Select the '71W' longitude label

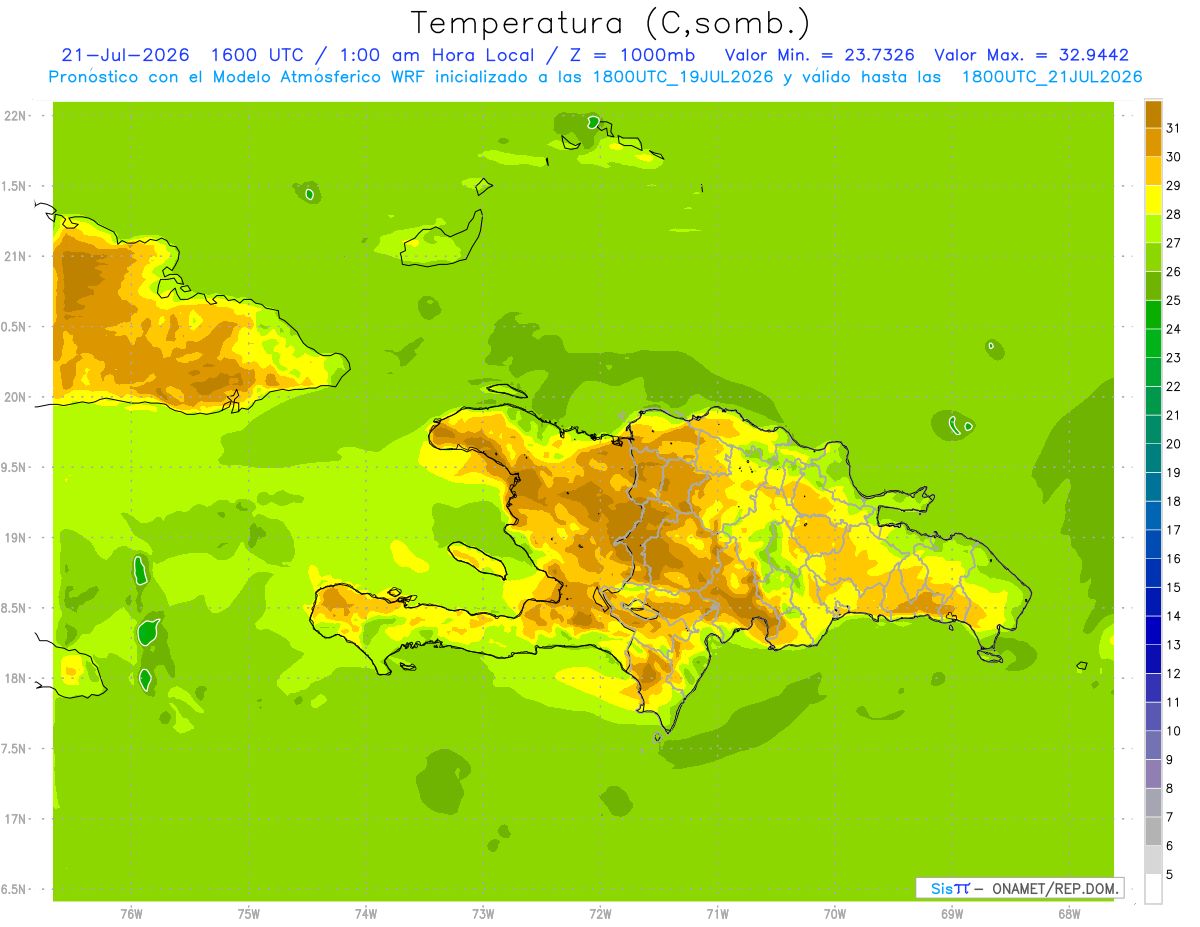pyautogui.click(x=717, y=913)
